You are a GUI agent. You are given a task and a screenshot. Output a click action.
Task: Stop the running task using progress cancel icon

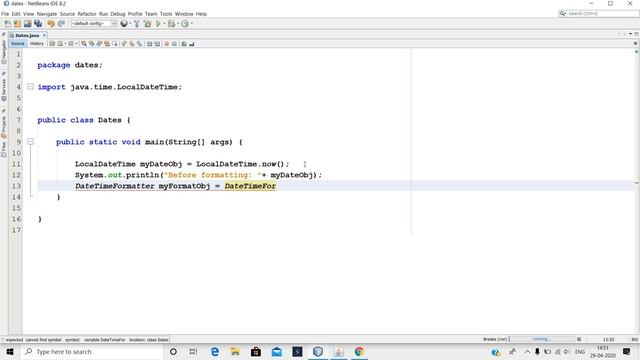(579, 339)
